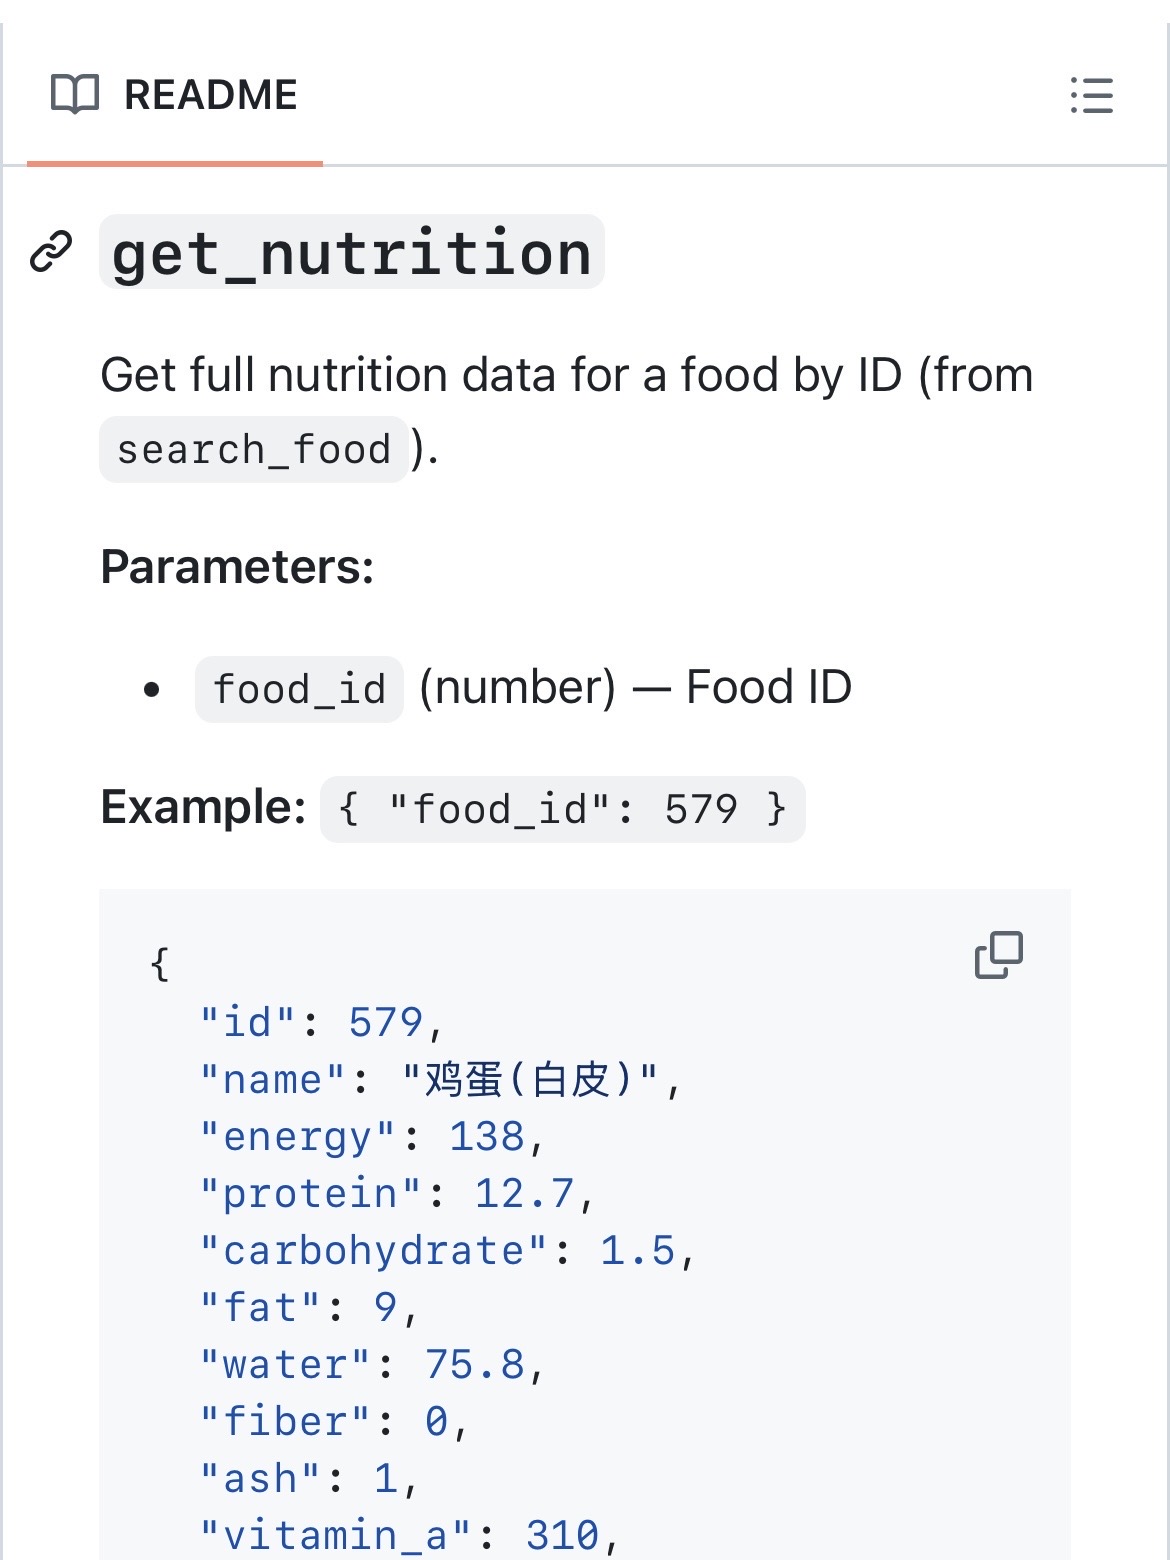Click the example food_id 579 snippet
Screen dimensions: 1170x1560
point(562,809)
